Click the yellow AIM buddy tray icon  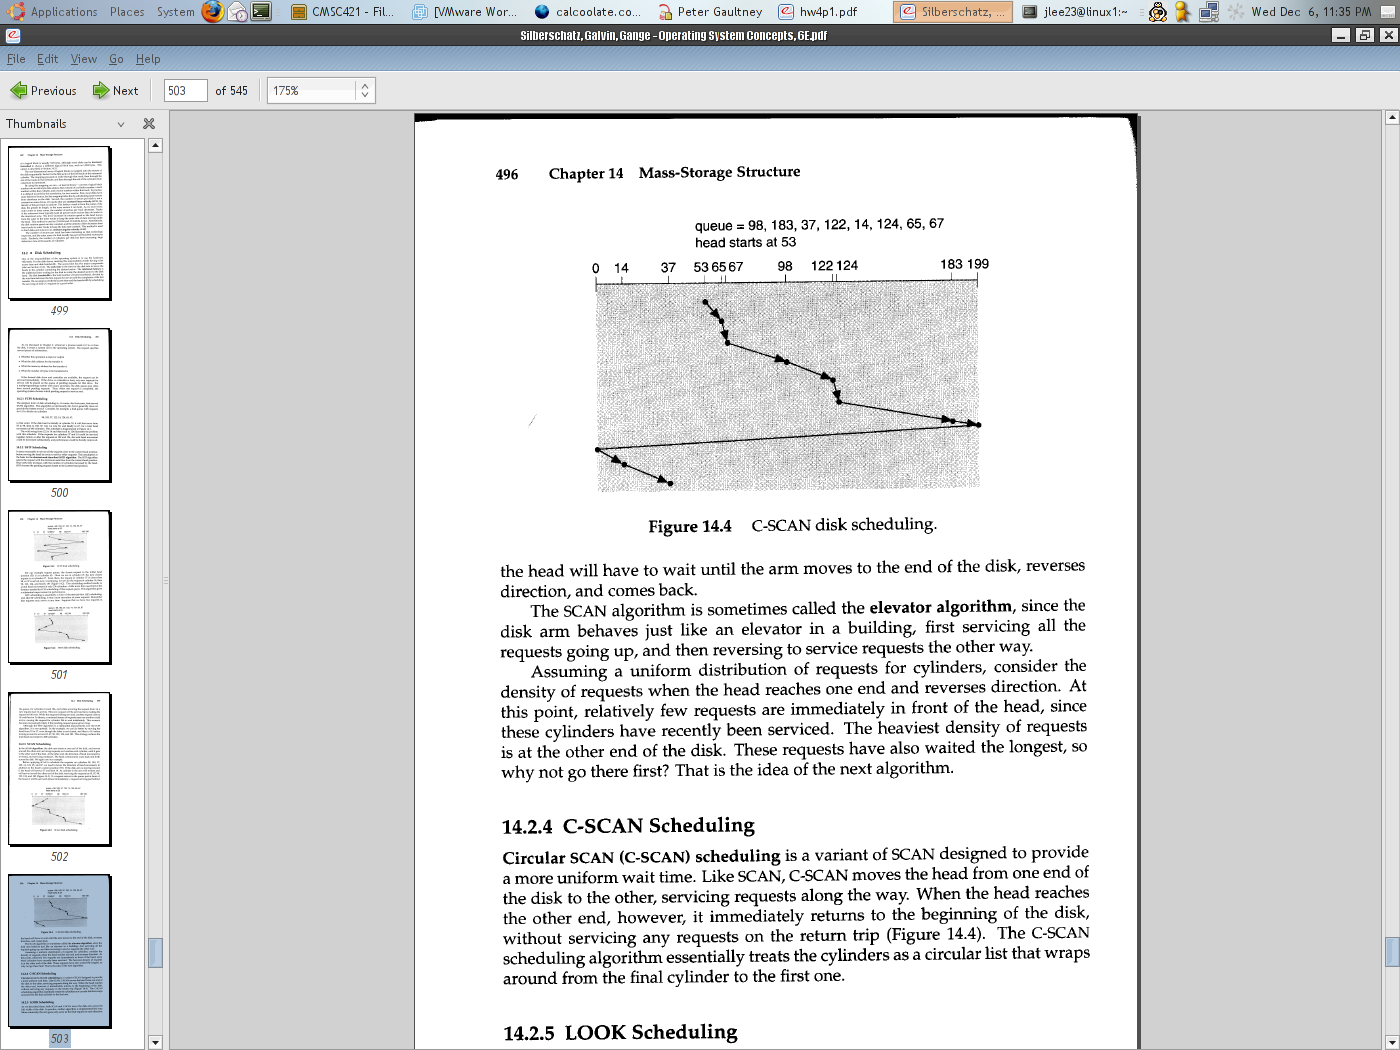[1183, 12]
